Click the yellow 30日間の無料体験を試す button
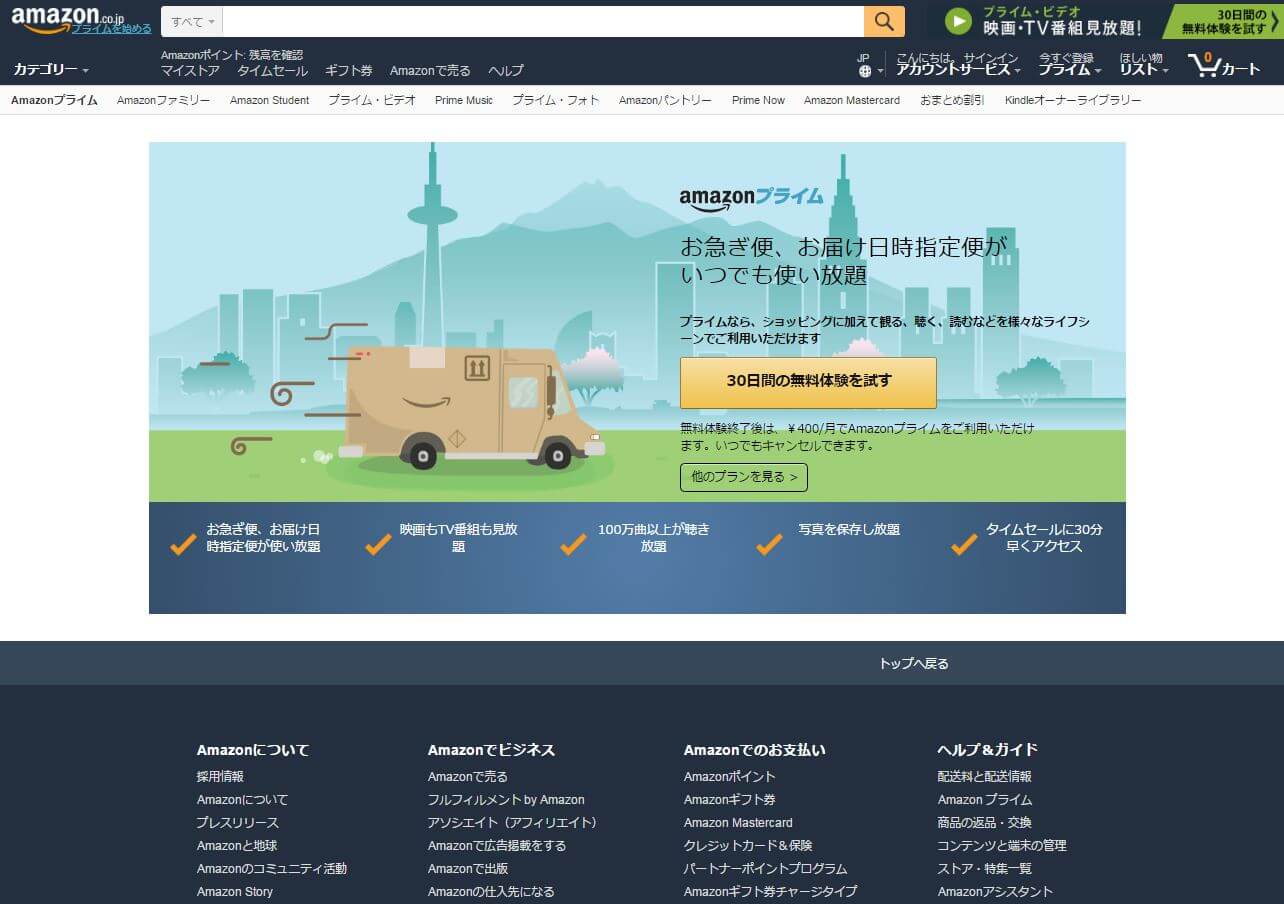Screen dimensions: 1284x904 tap(808, 382)
